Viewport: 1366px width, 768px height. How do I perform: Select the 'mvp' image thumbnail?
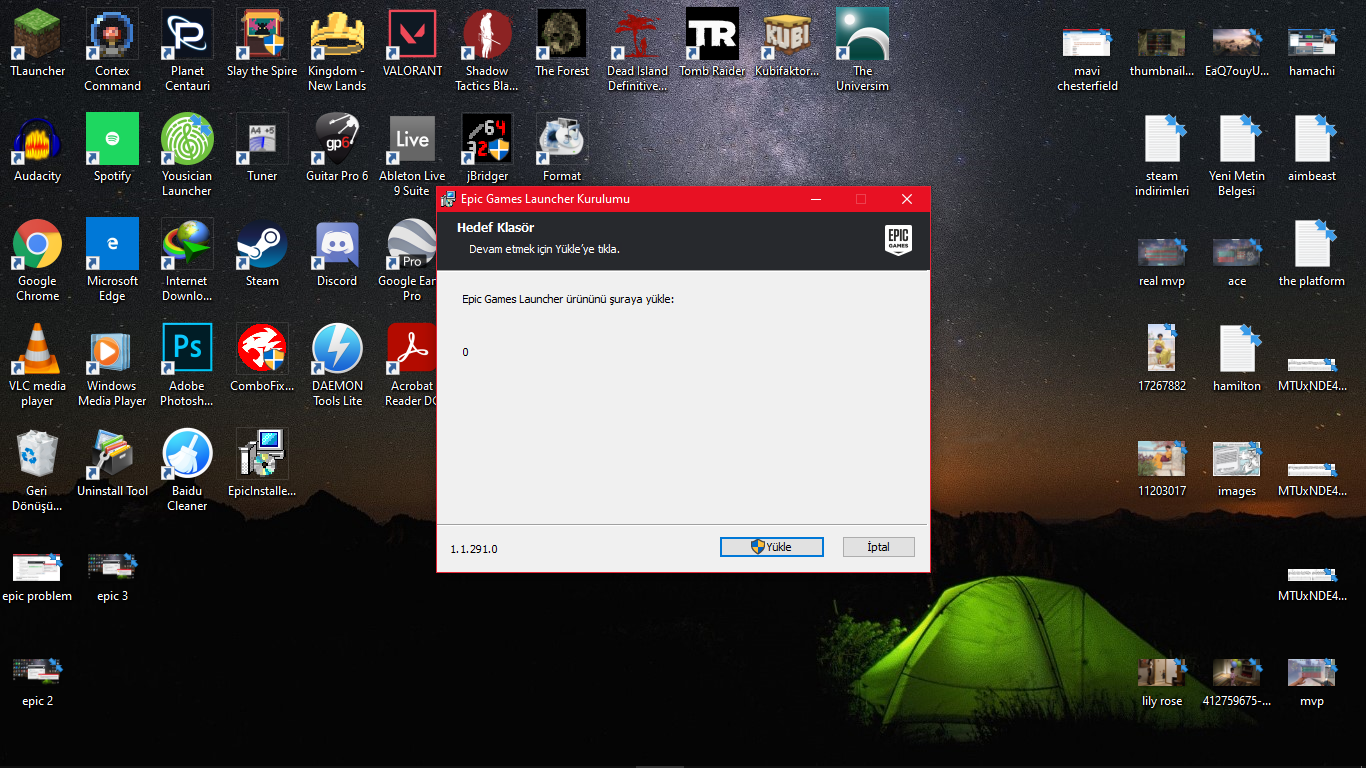1312,682
